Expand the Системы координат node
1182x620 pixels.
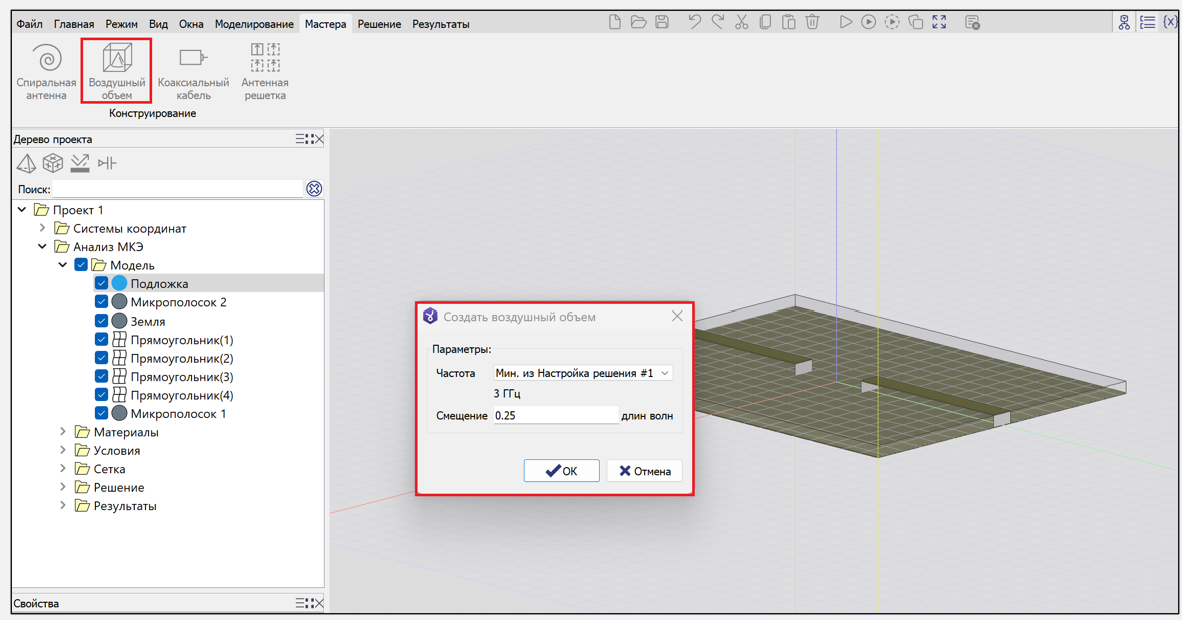(43, 228)
